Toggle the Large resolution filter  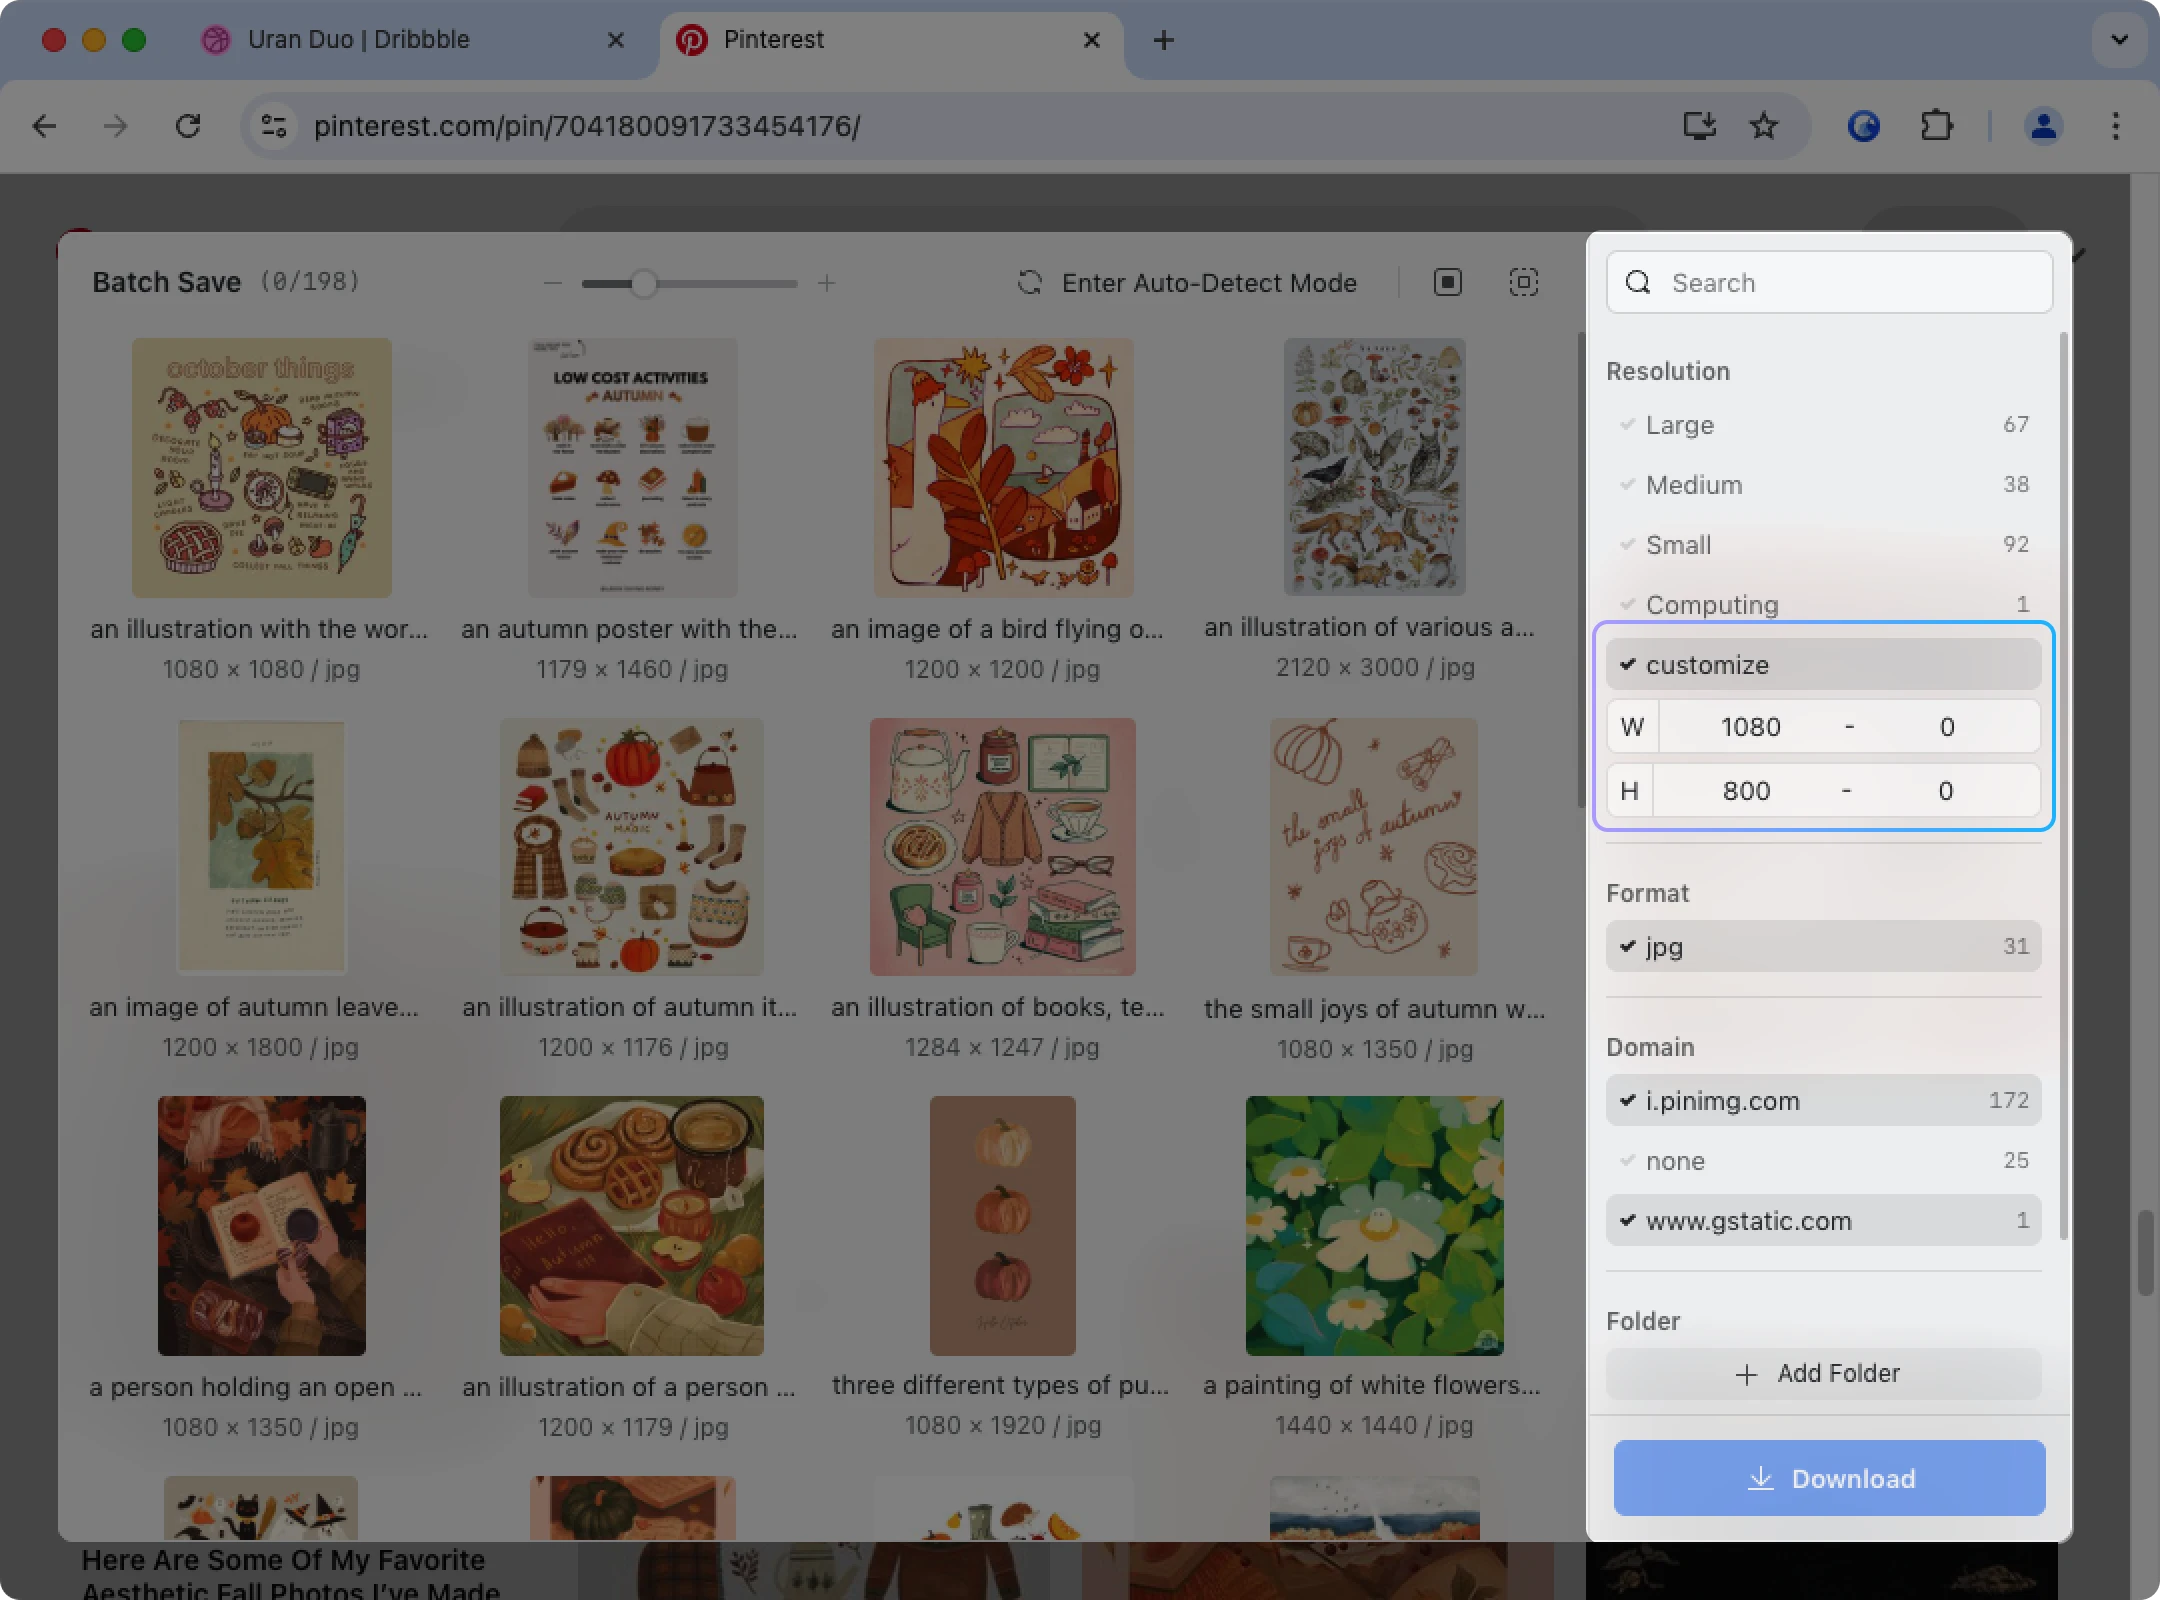coord(1823,425)
